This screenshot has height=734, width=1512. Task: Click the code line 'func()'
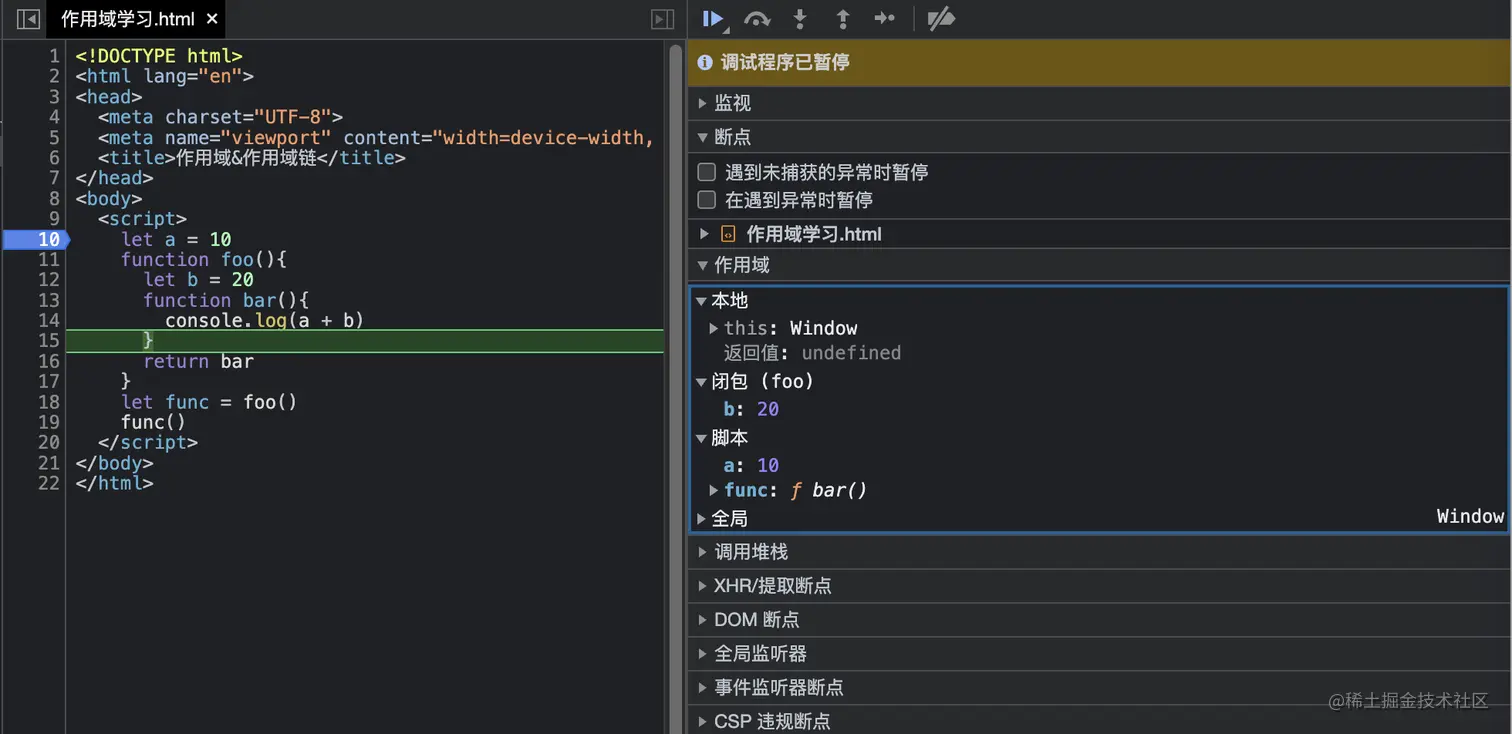(x=153, y=422)
